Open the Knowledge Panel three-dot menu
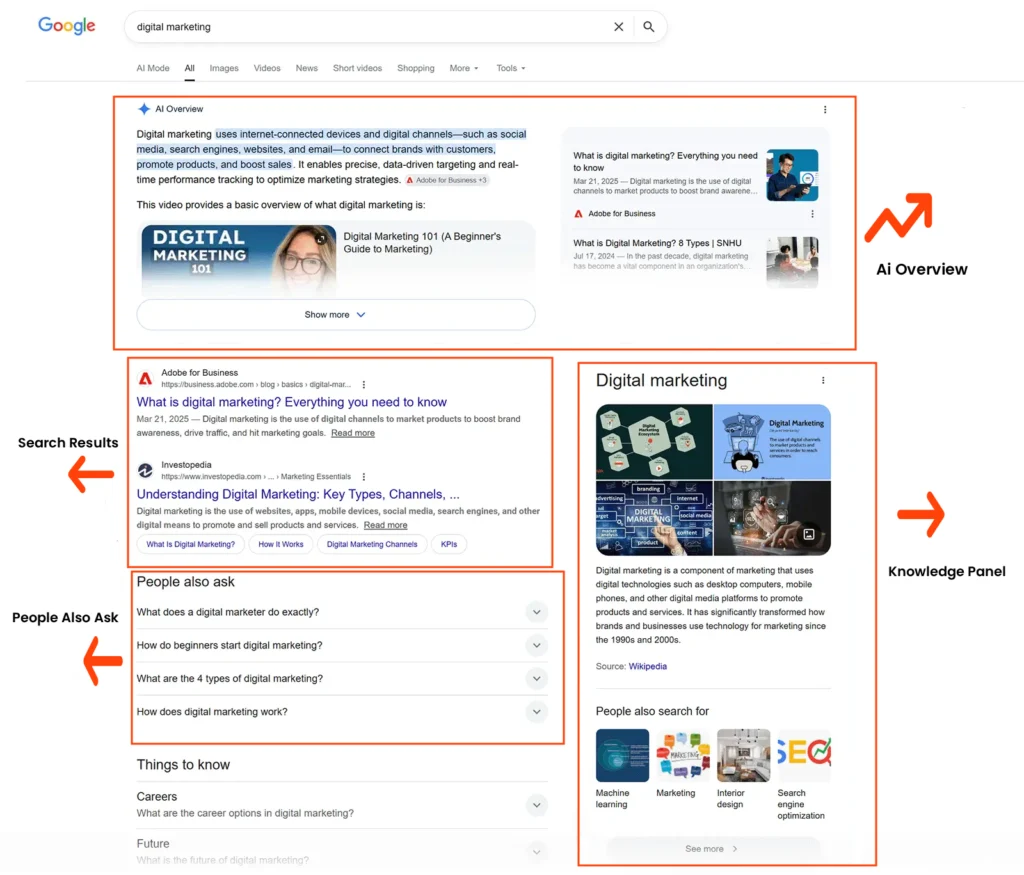The height and width of the screenshot is (875, 1024). [823, 381]
